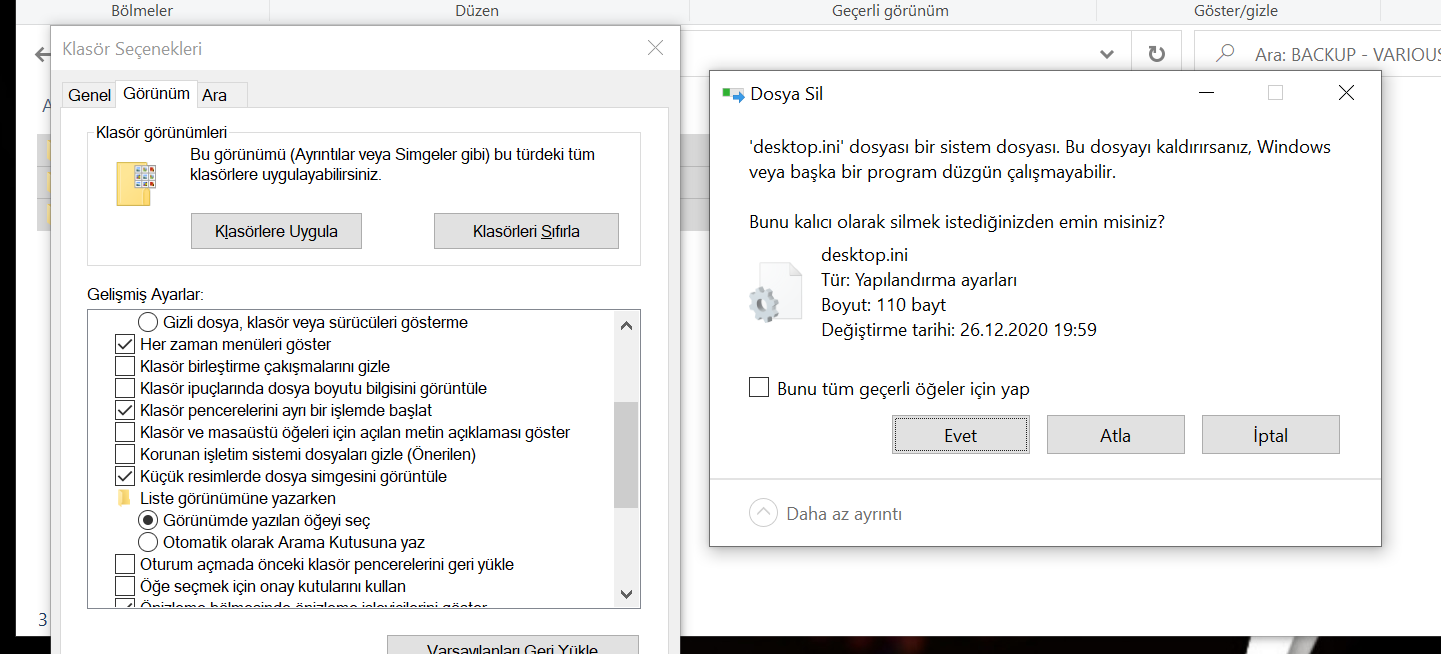Enable 'Korunan işletim sistemi dosyalarını gizle'
1441x654 pixels.
(125, 454)
